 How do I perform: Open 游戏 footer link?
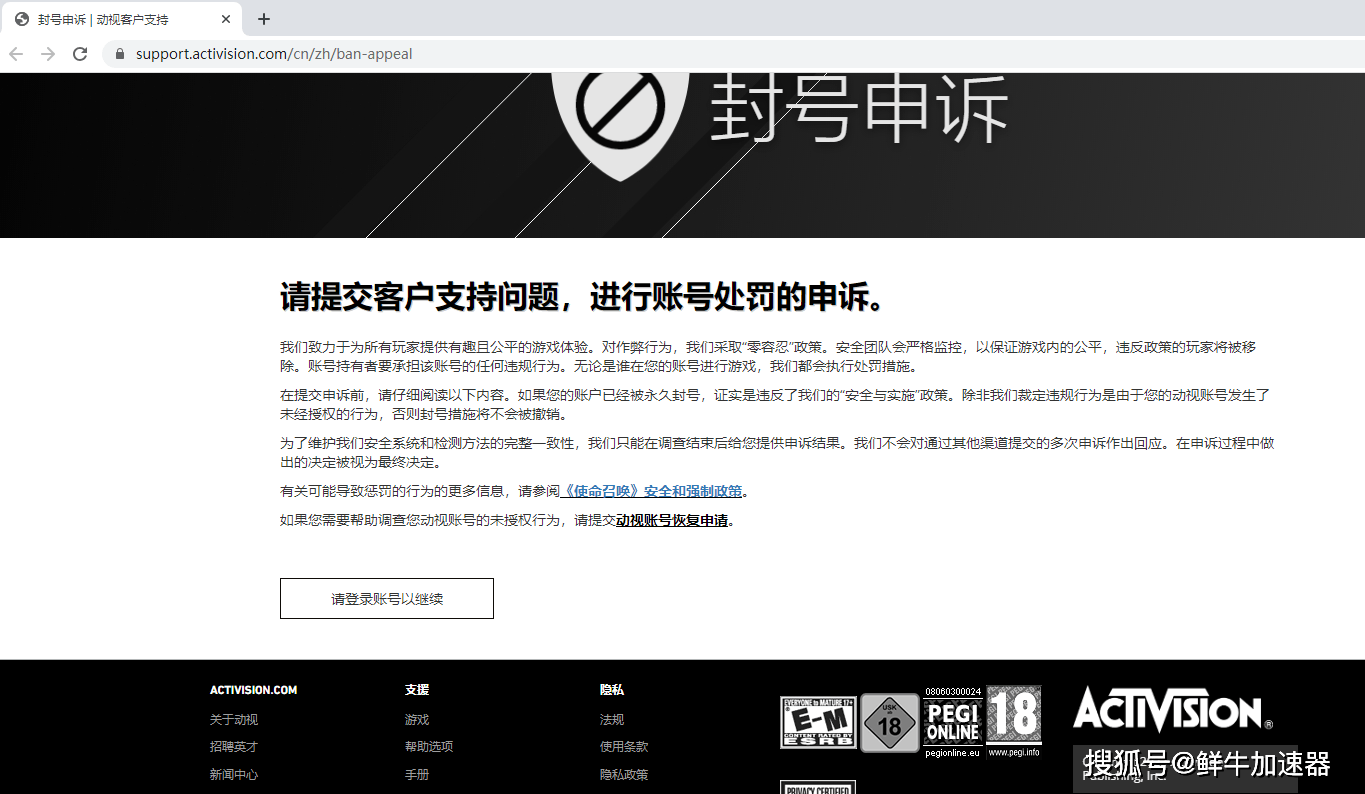click(x=417, y=719)
